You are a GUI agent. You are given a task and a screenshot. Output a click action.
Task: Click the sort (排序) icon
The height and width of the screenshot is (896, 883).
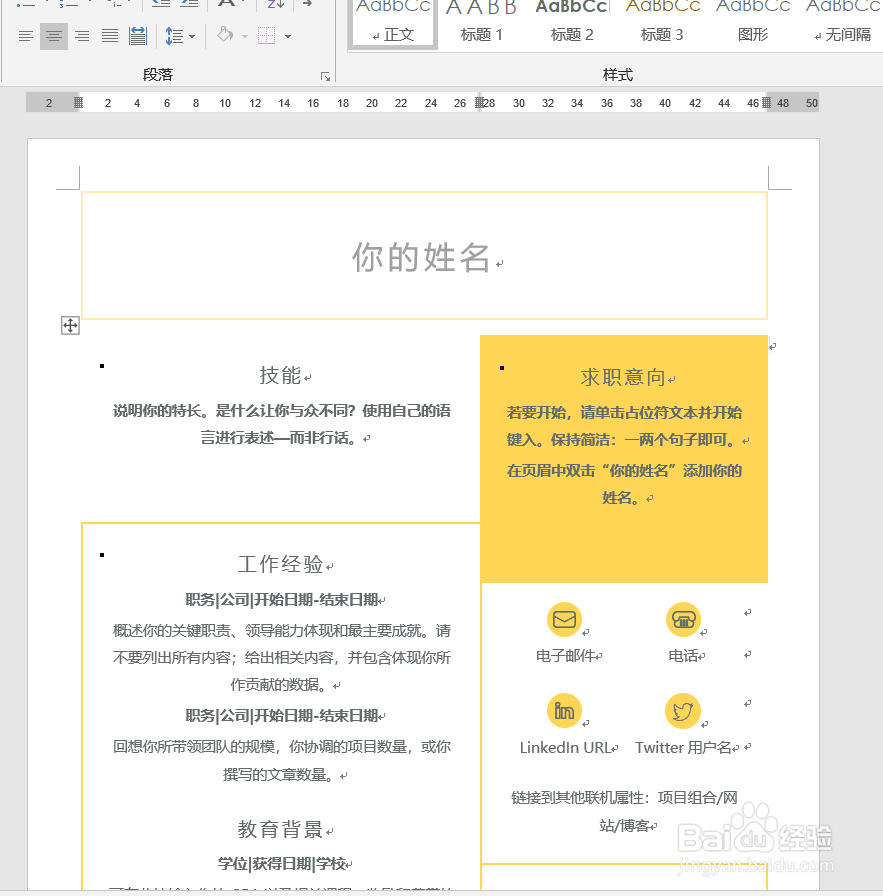click(274, 6)
